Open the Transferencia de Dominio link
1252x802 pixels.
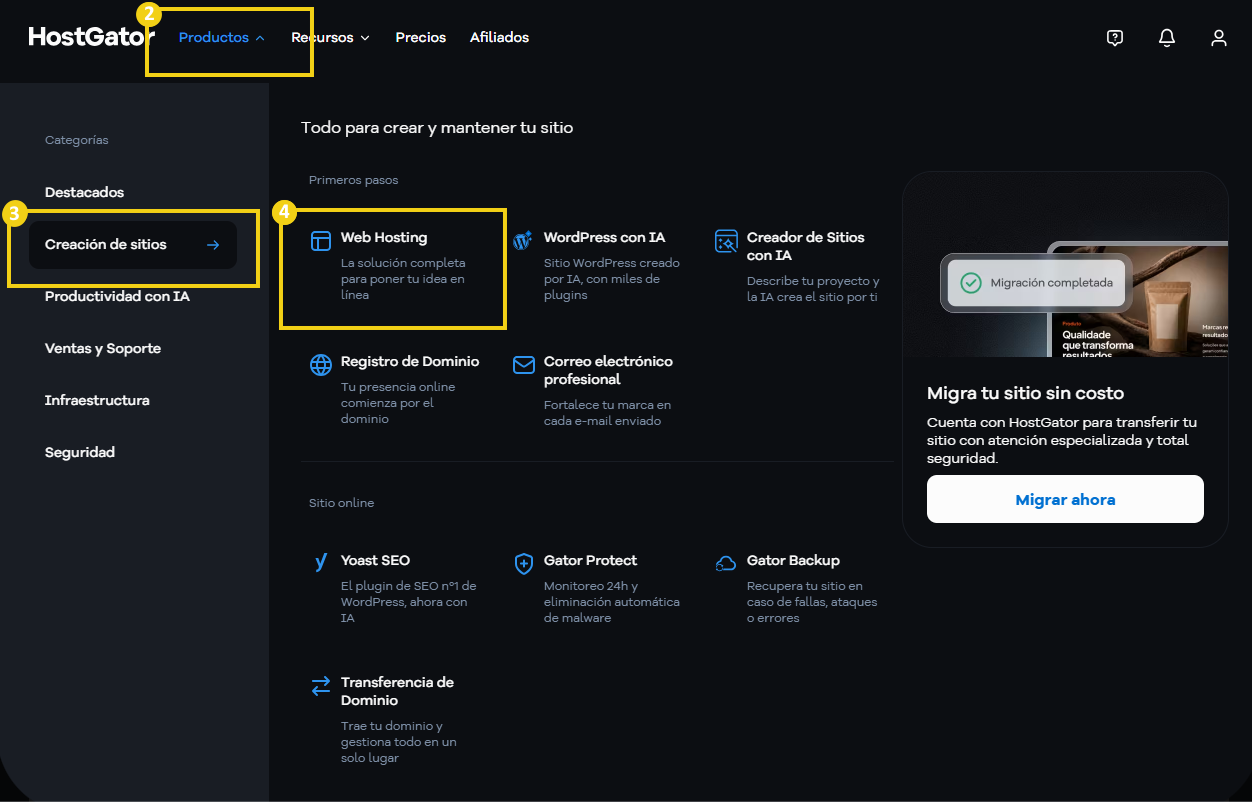tap(397, 691)
